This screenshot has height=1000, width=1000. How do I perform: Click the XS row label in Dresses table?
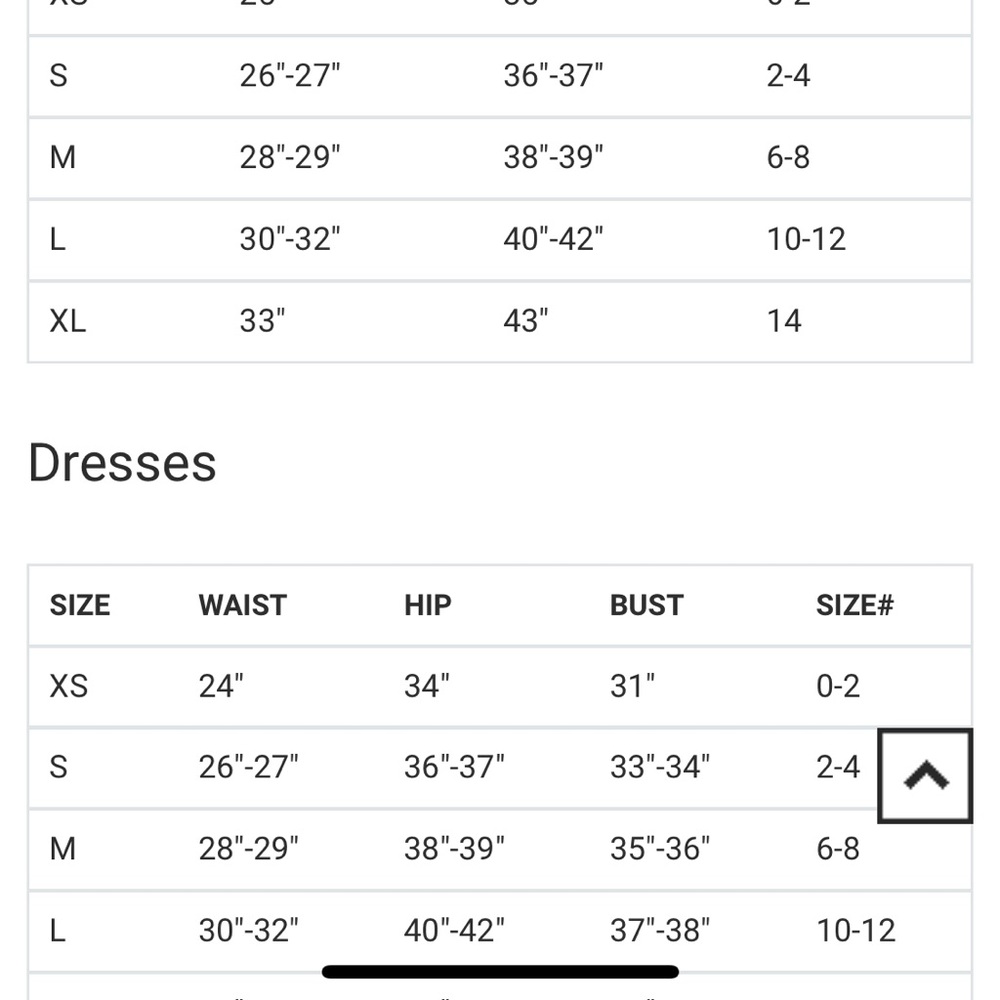point(69,686)
